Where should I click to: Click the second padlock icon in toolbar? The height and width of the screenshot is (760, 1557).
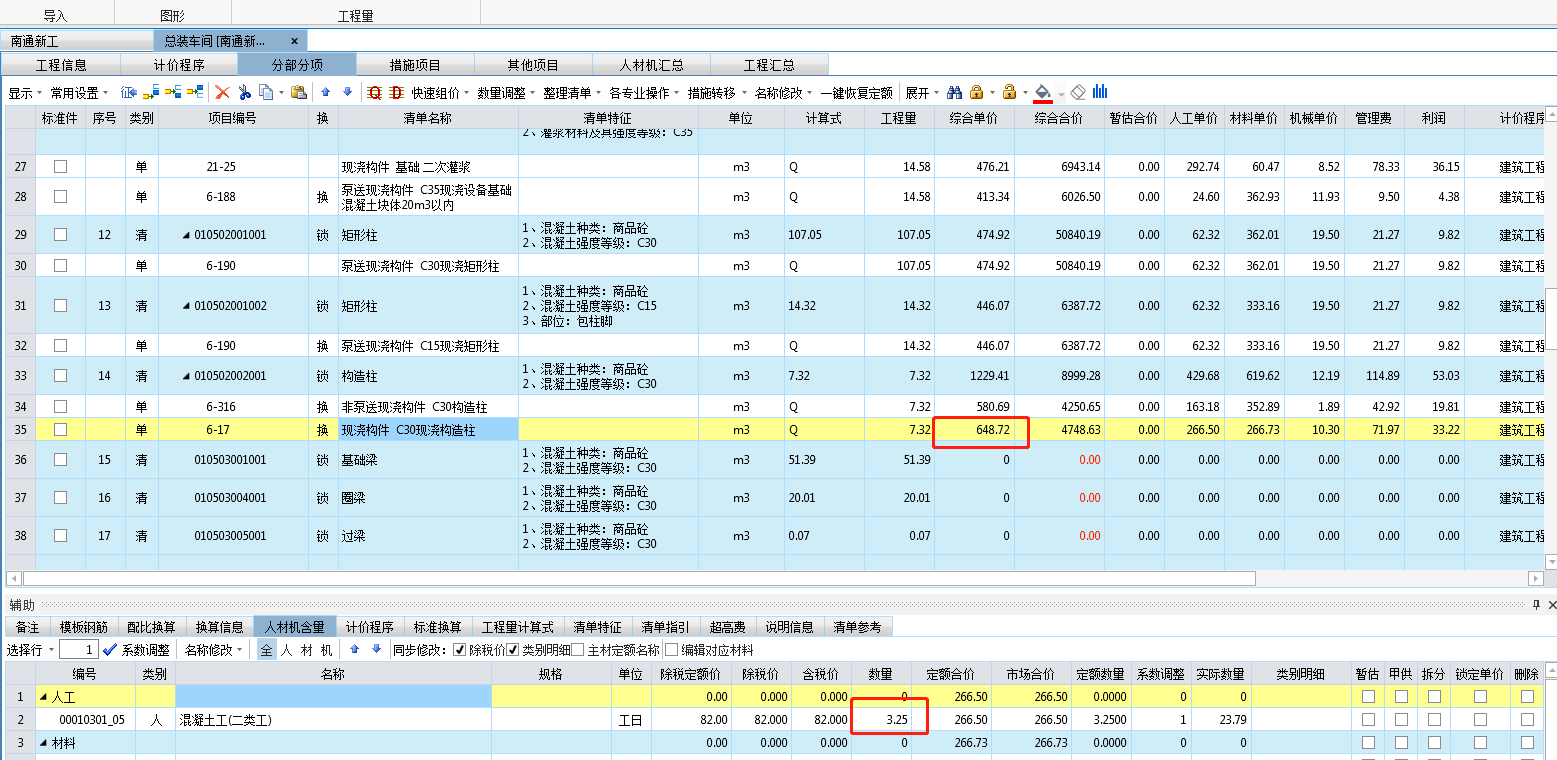tap(1010, 92)
